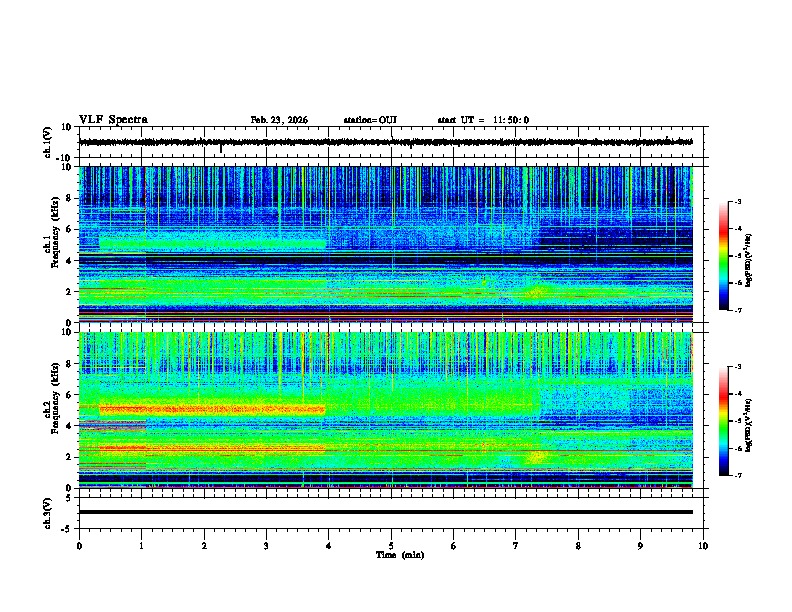
Task: Click time axis tick label "1"
Action: [x=141, y=546]
